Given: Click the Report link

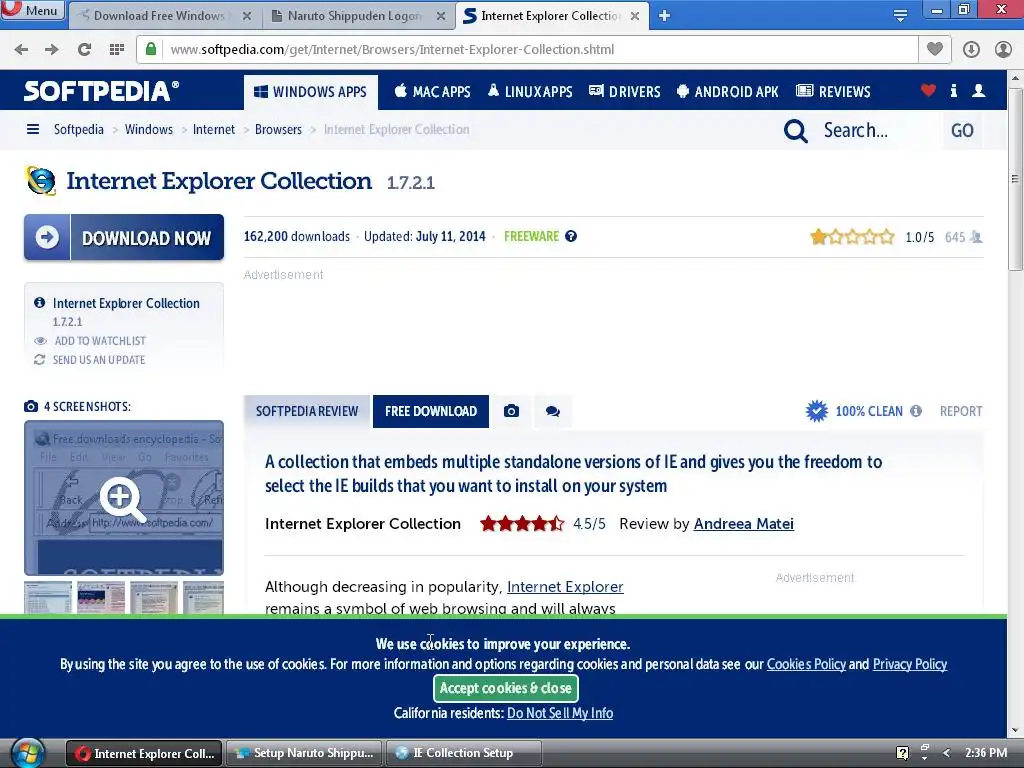Looking at the screenshot, I should [961, 411].
